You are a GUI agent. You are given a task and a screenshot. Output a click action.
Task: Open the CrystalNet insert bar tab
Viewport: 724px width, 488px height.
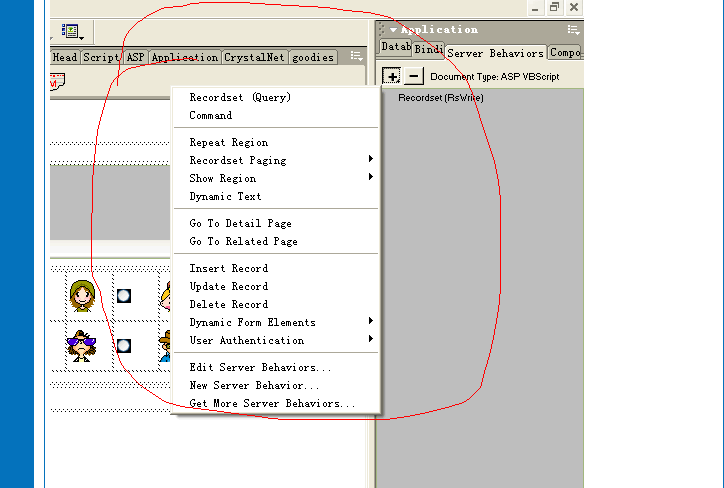tap(255, 57)
